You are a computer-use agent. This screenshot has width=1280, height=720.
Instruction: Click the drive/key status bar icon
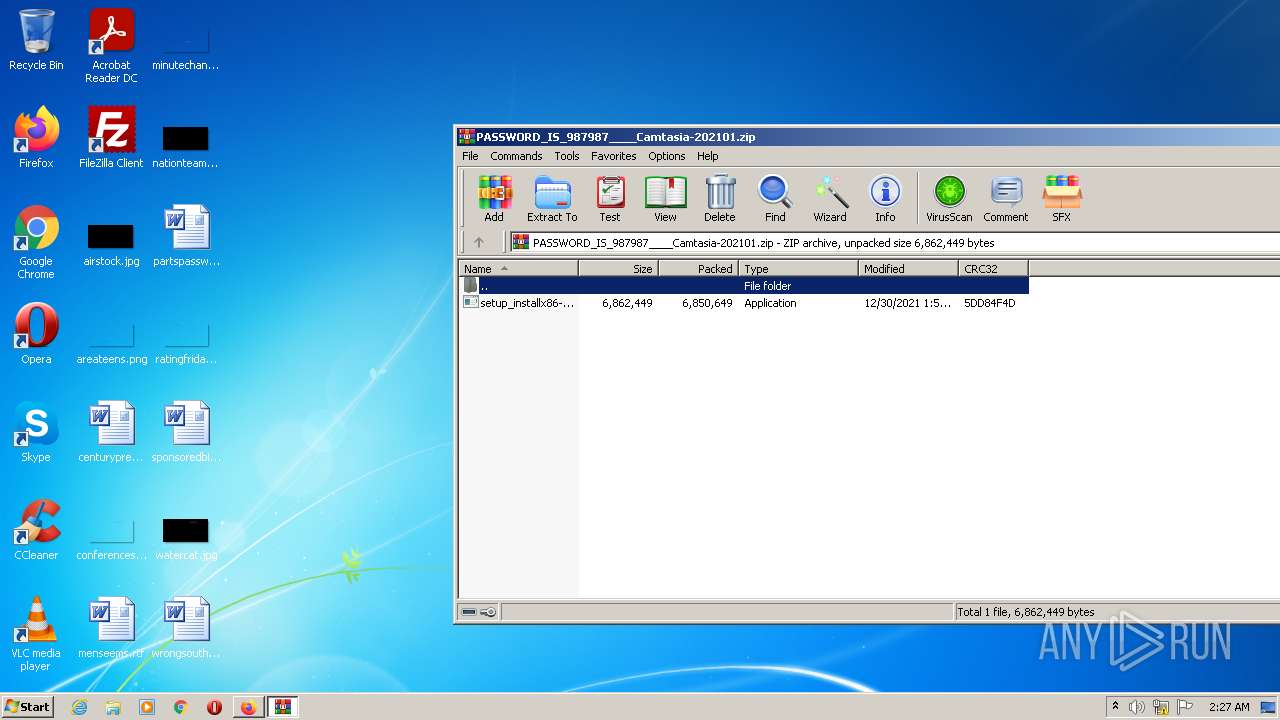(478, 612)
